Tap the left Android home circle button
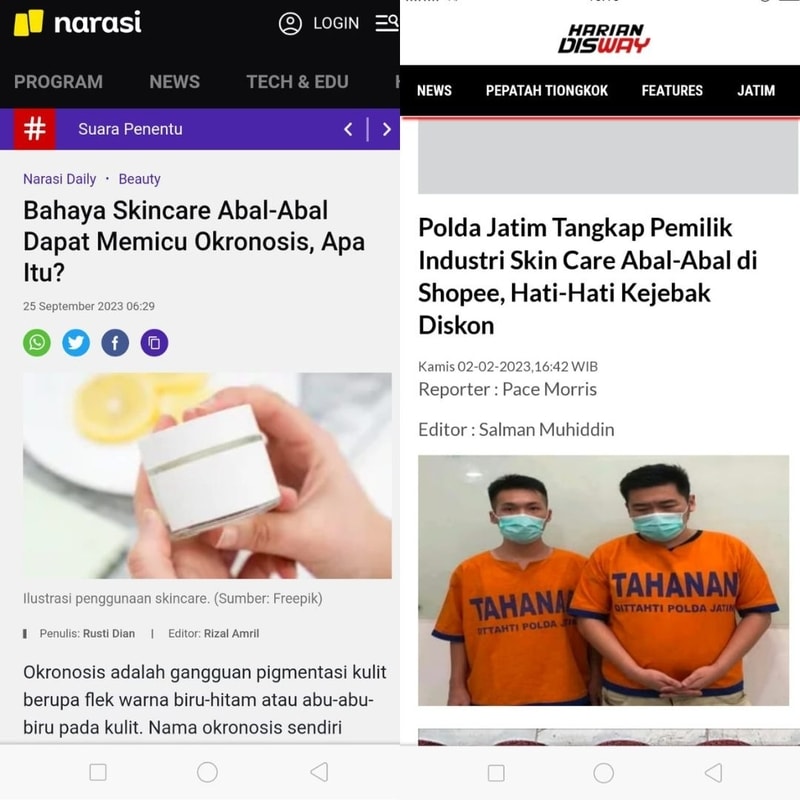Screen dimensions: 800x800 click(207, 772)
